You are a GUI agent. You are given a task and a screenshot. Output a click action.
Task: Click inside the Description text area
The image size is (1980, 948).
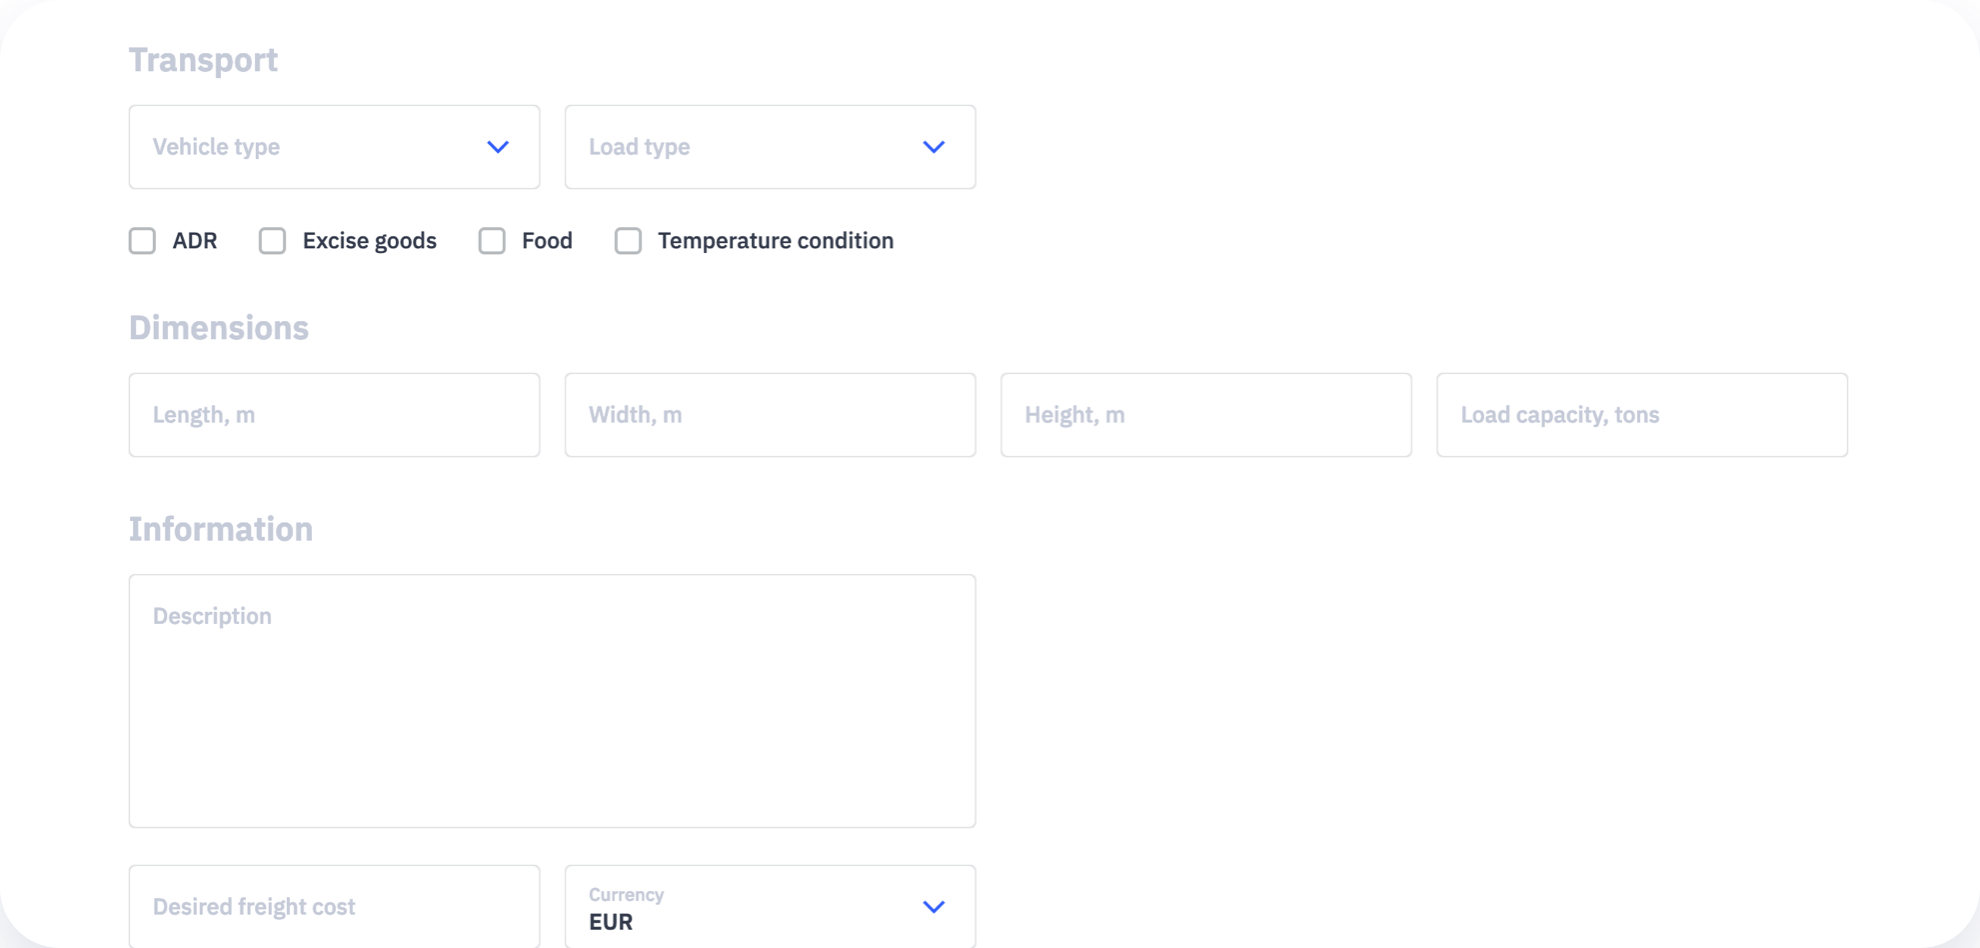[x=552, y=701]
